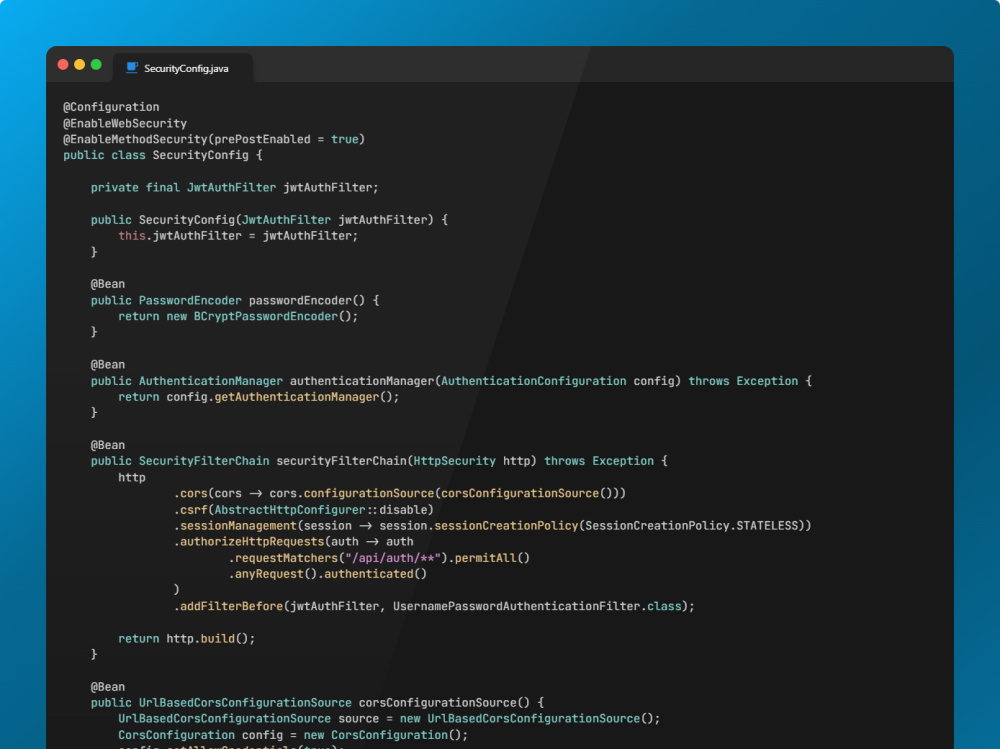Click UsernamePasswordAuthenticationFilter text
Screen dimensions: 1000x749
(516, 606)
